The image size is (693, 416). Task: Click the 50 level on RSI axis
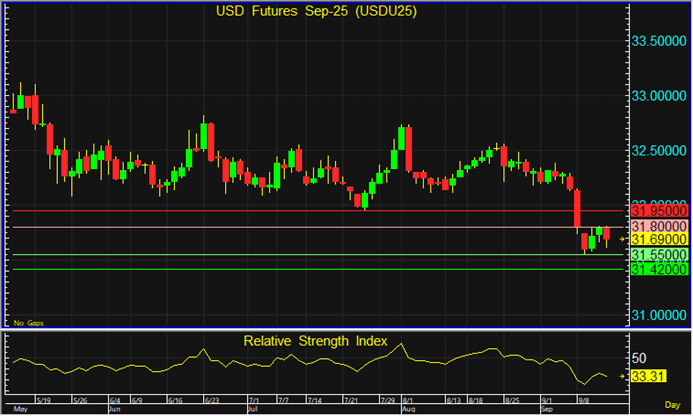click(x=641, y=358)
